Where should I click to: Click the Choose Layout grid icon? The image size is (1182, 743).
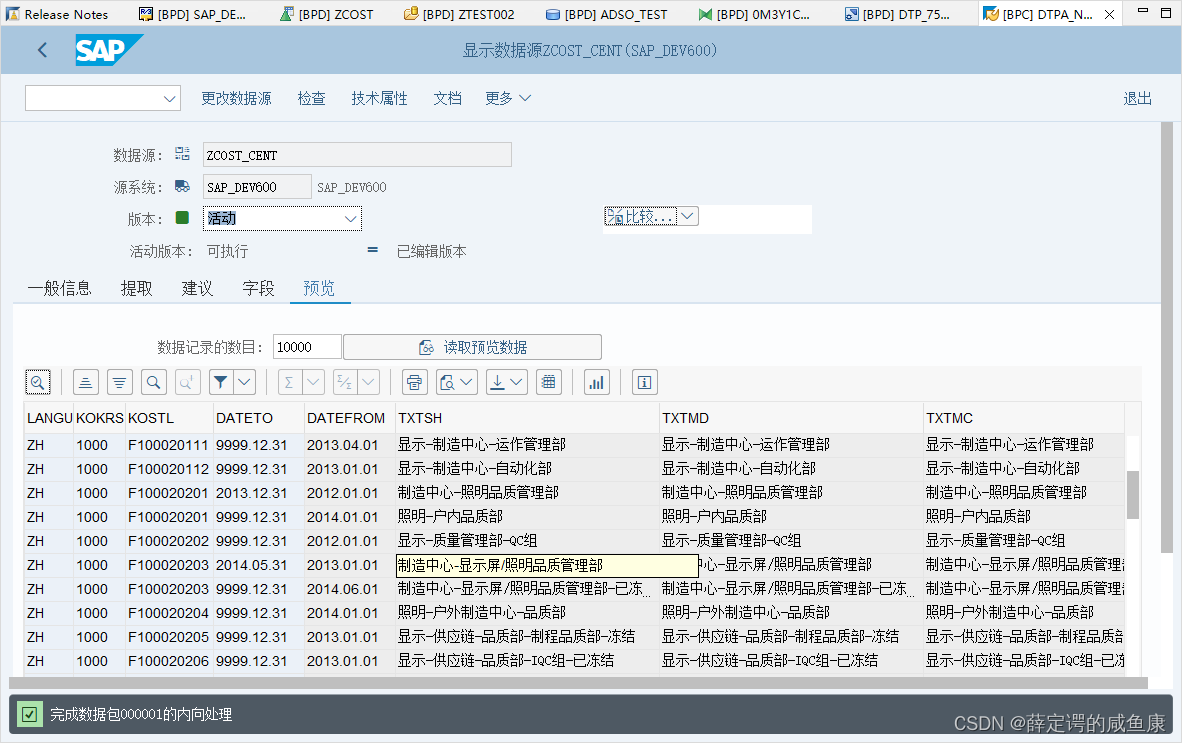(x=549, y=382)
